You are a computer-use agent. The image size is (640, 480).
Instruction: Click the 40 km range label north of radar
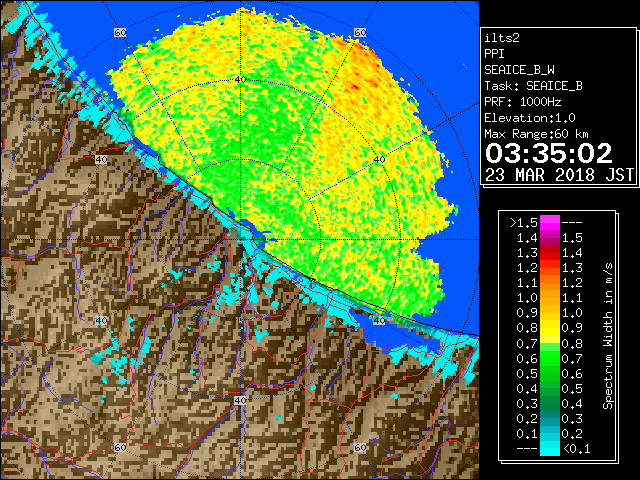240,80
